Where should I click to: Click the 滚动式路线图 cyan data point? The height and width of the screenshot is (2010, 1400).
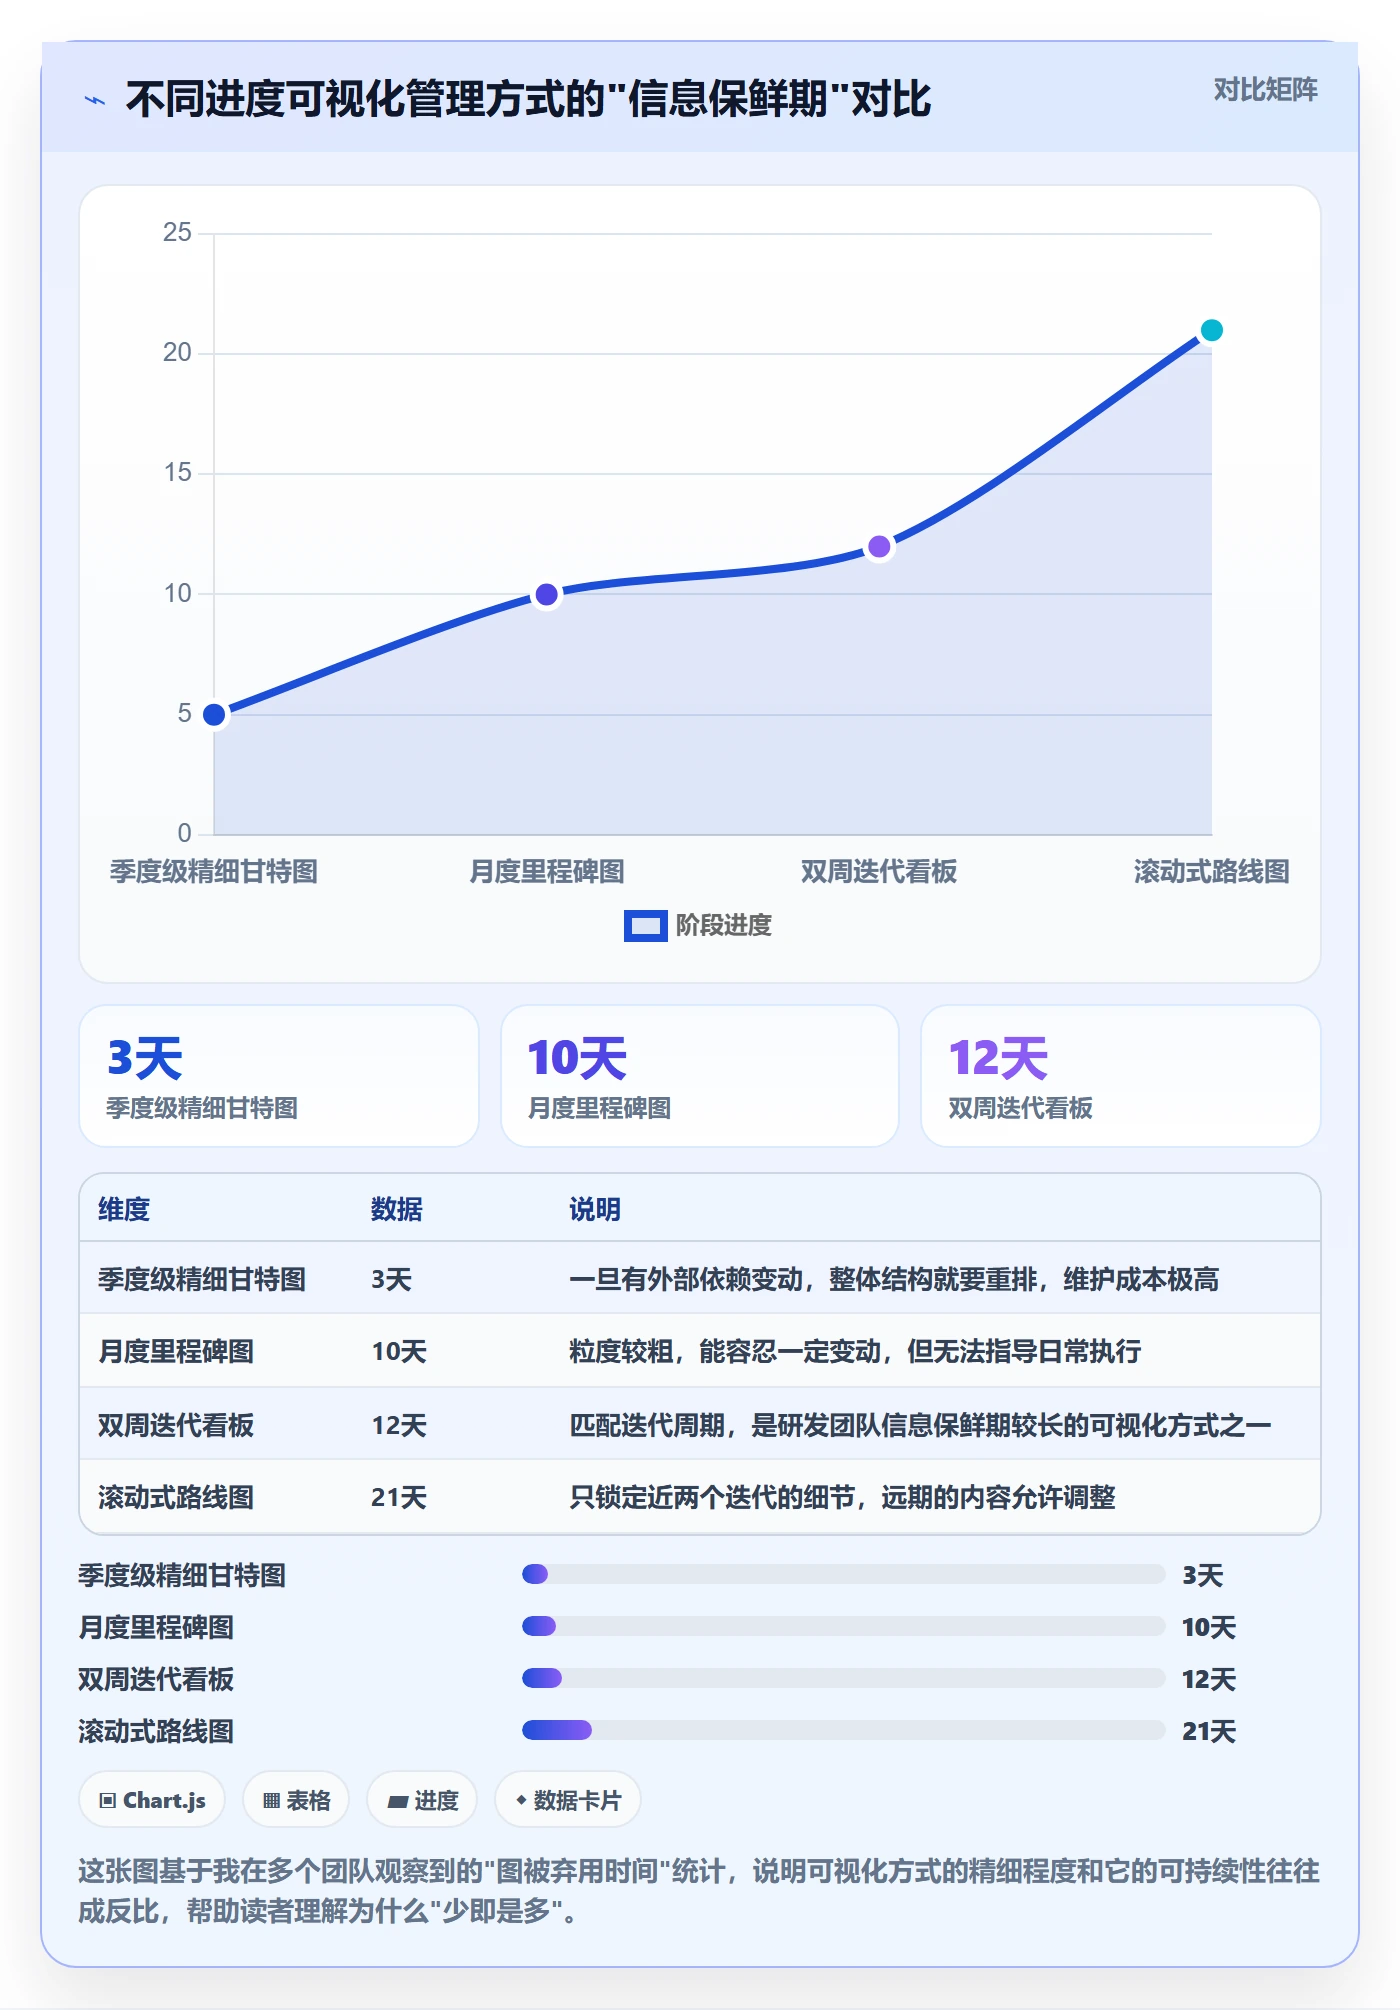pos(1211,330)
